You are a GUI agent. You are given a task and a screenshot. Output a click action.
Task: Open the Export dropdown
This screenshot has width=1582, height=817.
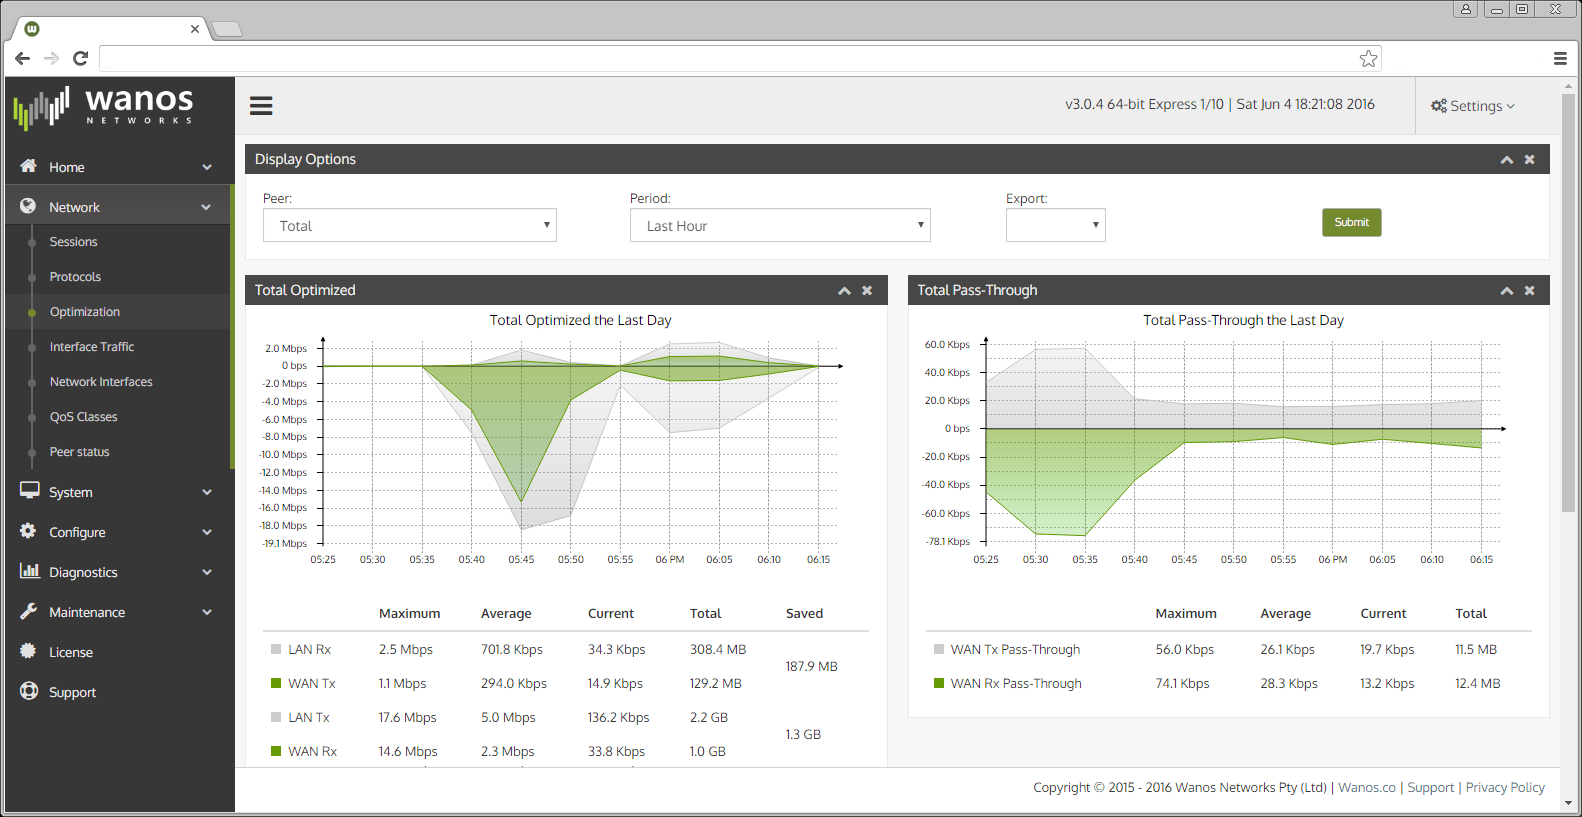pyautogui.click(x=1055, y=225)
